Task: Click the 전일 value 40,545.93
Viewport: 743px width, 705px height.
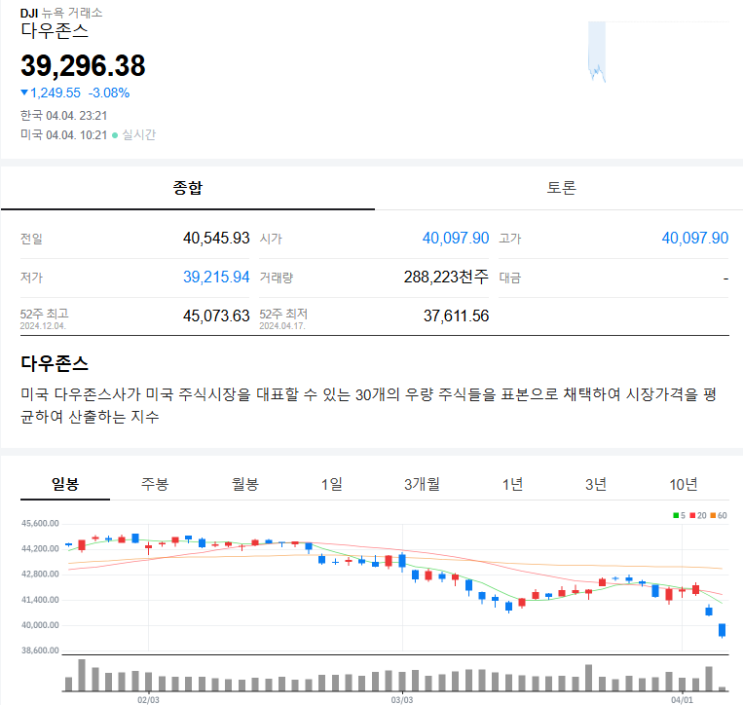Action: pos(216,238)
